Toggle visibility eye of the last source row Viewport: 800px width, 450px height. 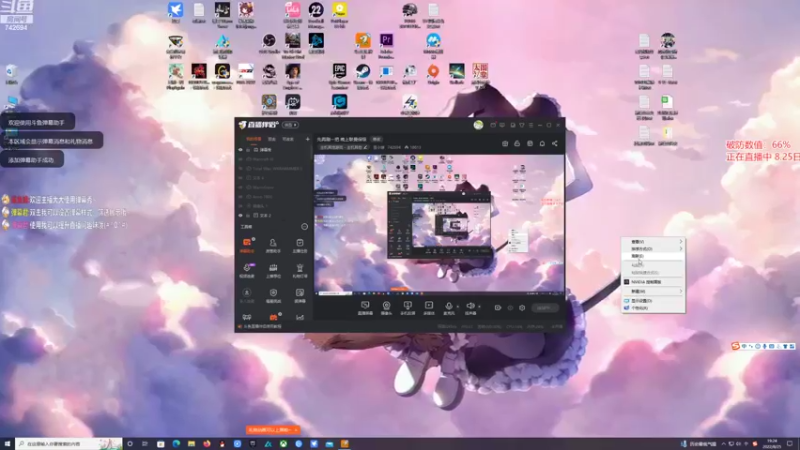click(x=241, y=215)
